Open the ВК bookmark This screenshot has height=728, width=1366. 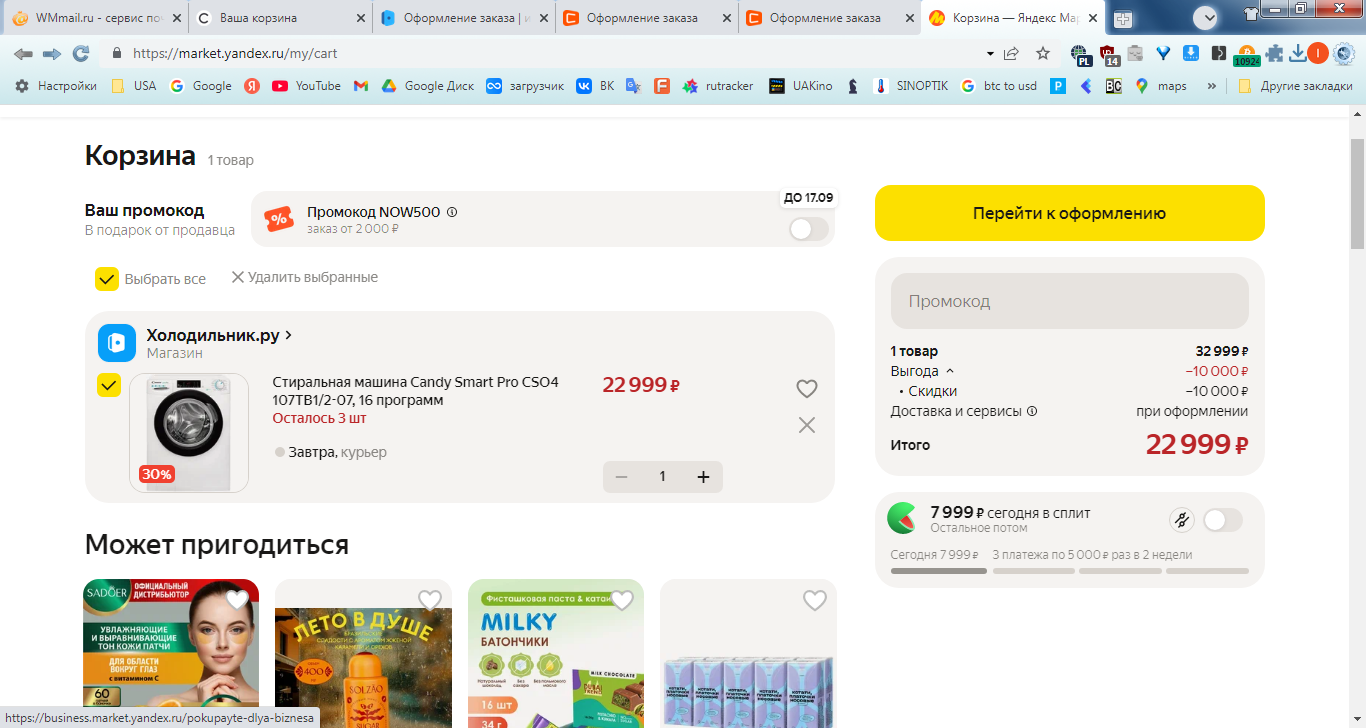tap(596, 86)
